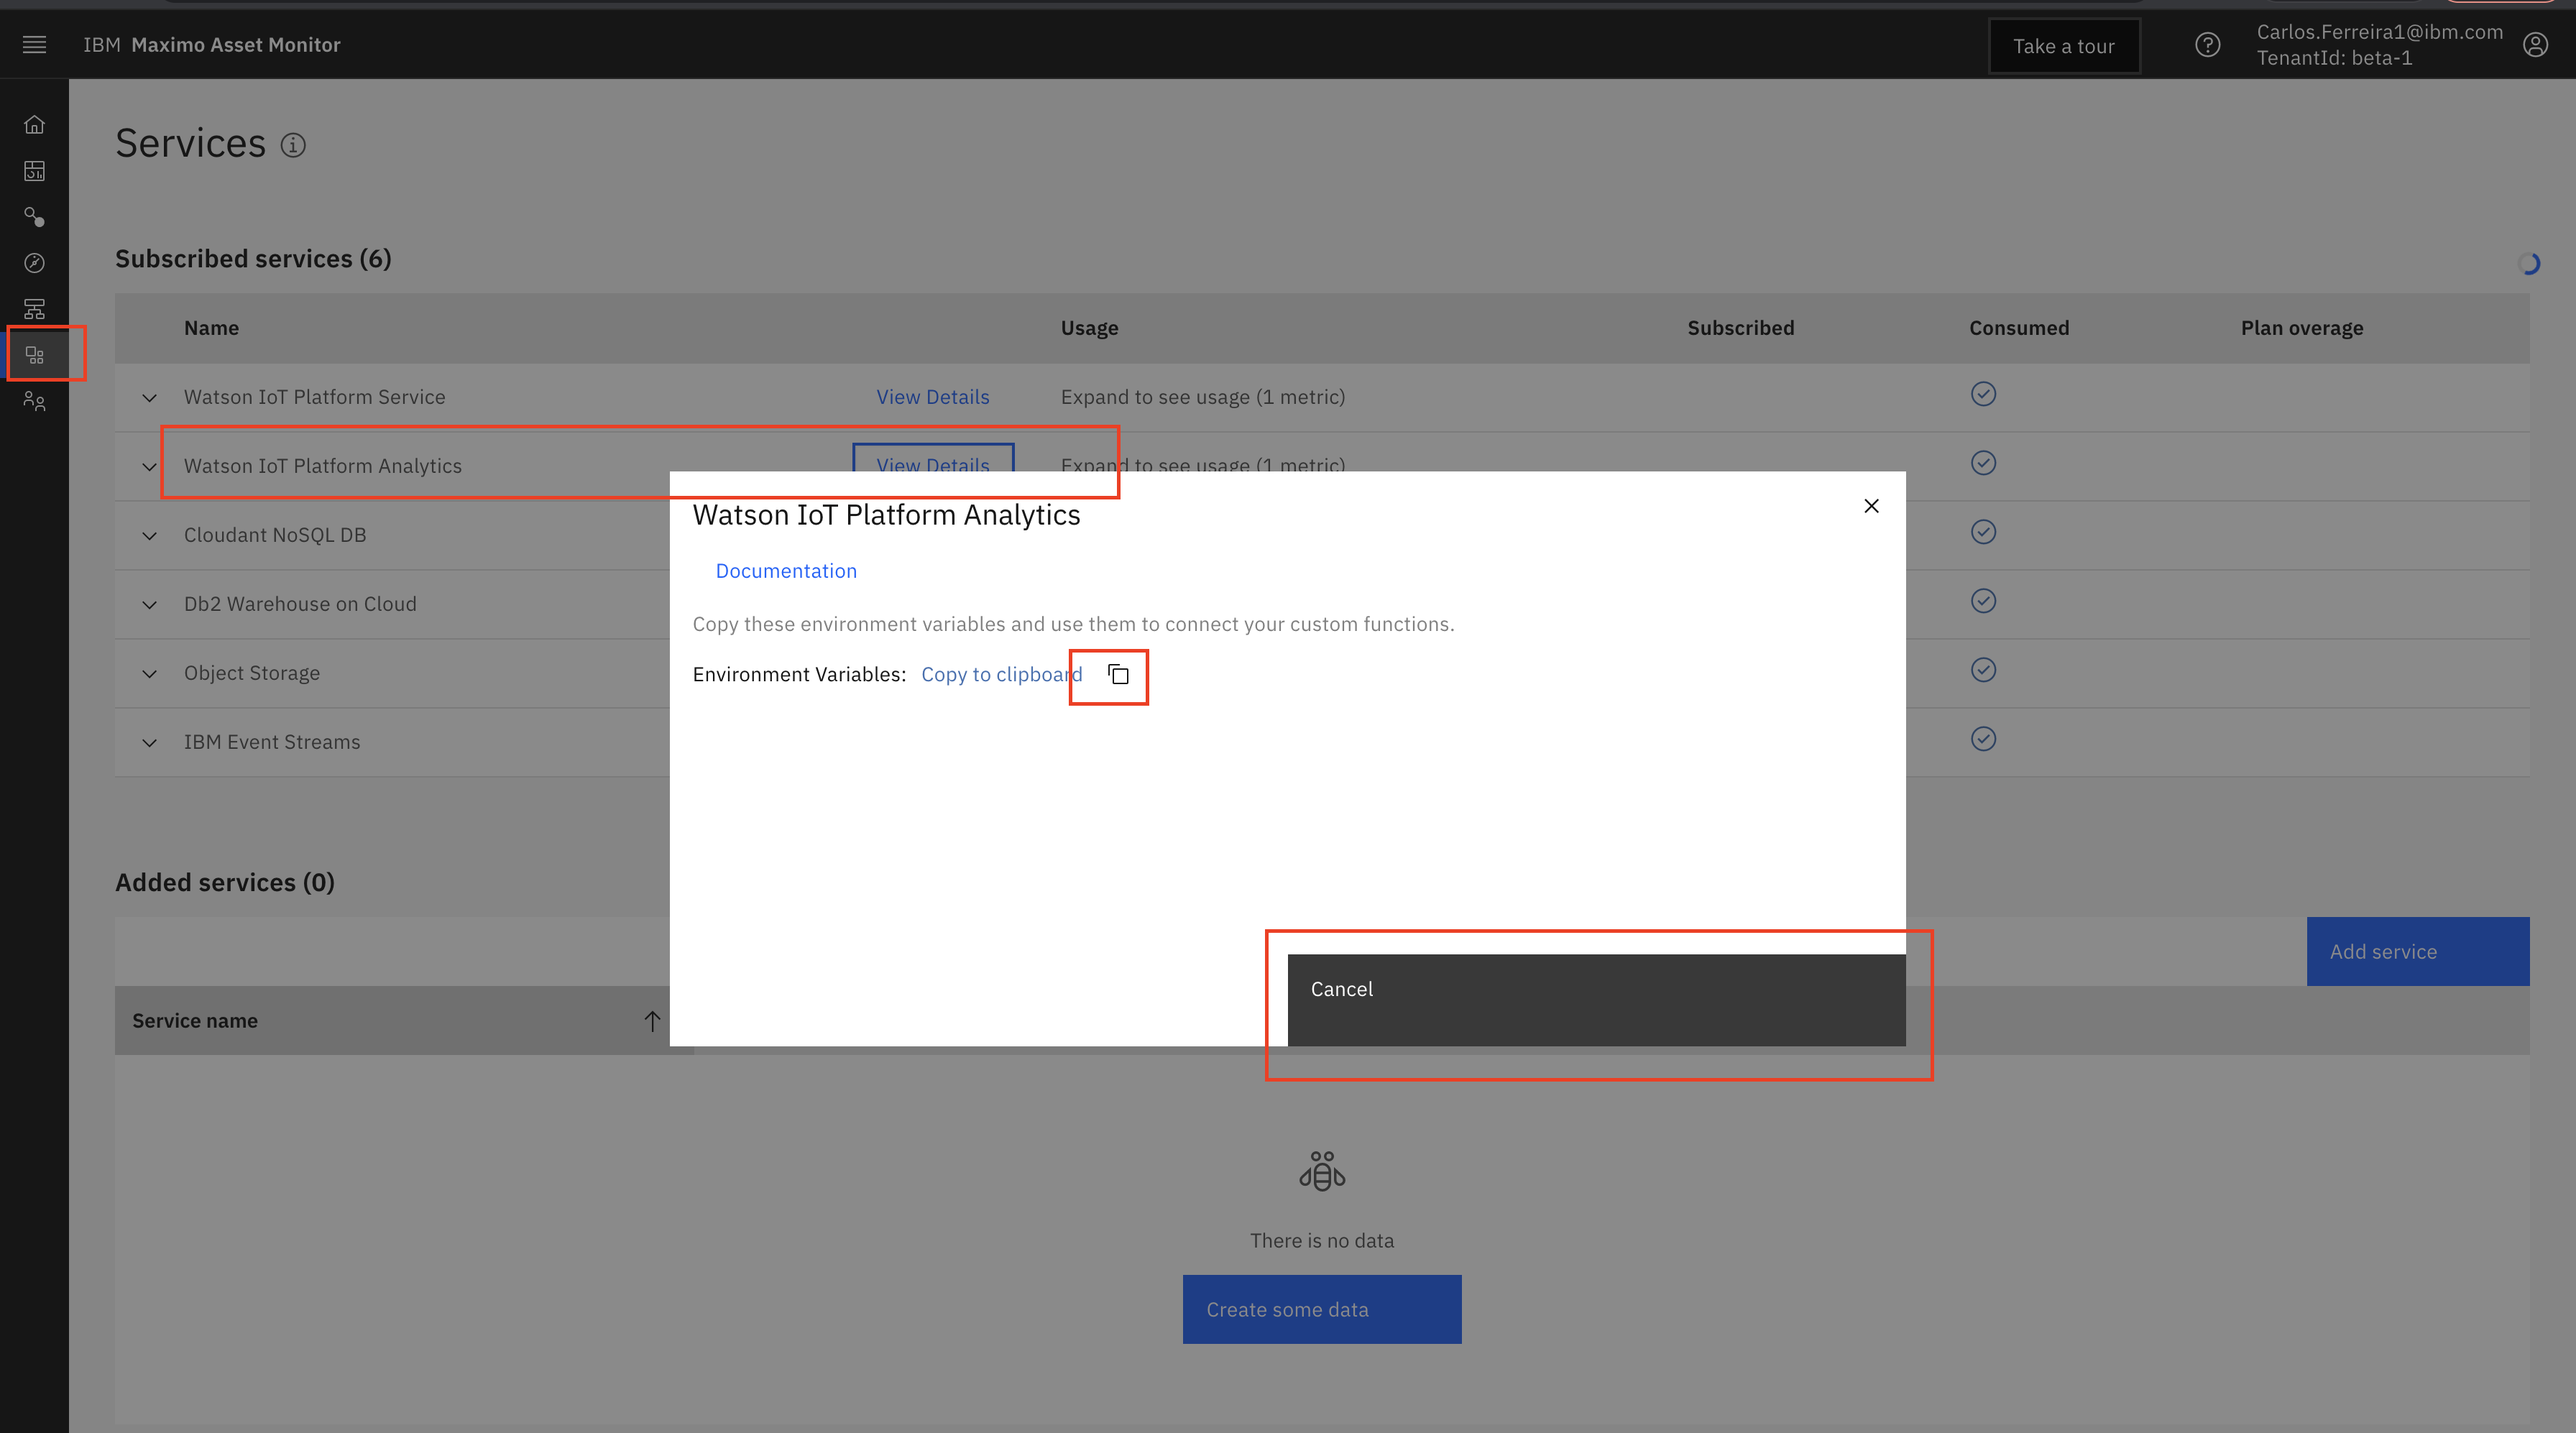Click the Carlos.Ferreira1@ibm.com account text
The image size is (2576, 1433).
(x=2379, y=32)
